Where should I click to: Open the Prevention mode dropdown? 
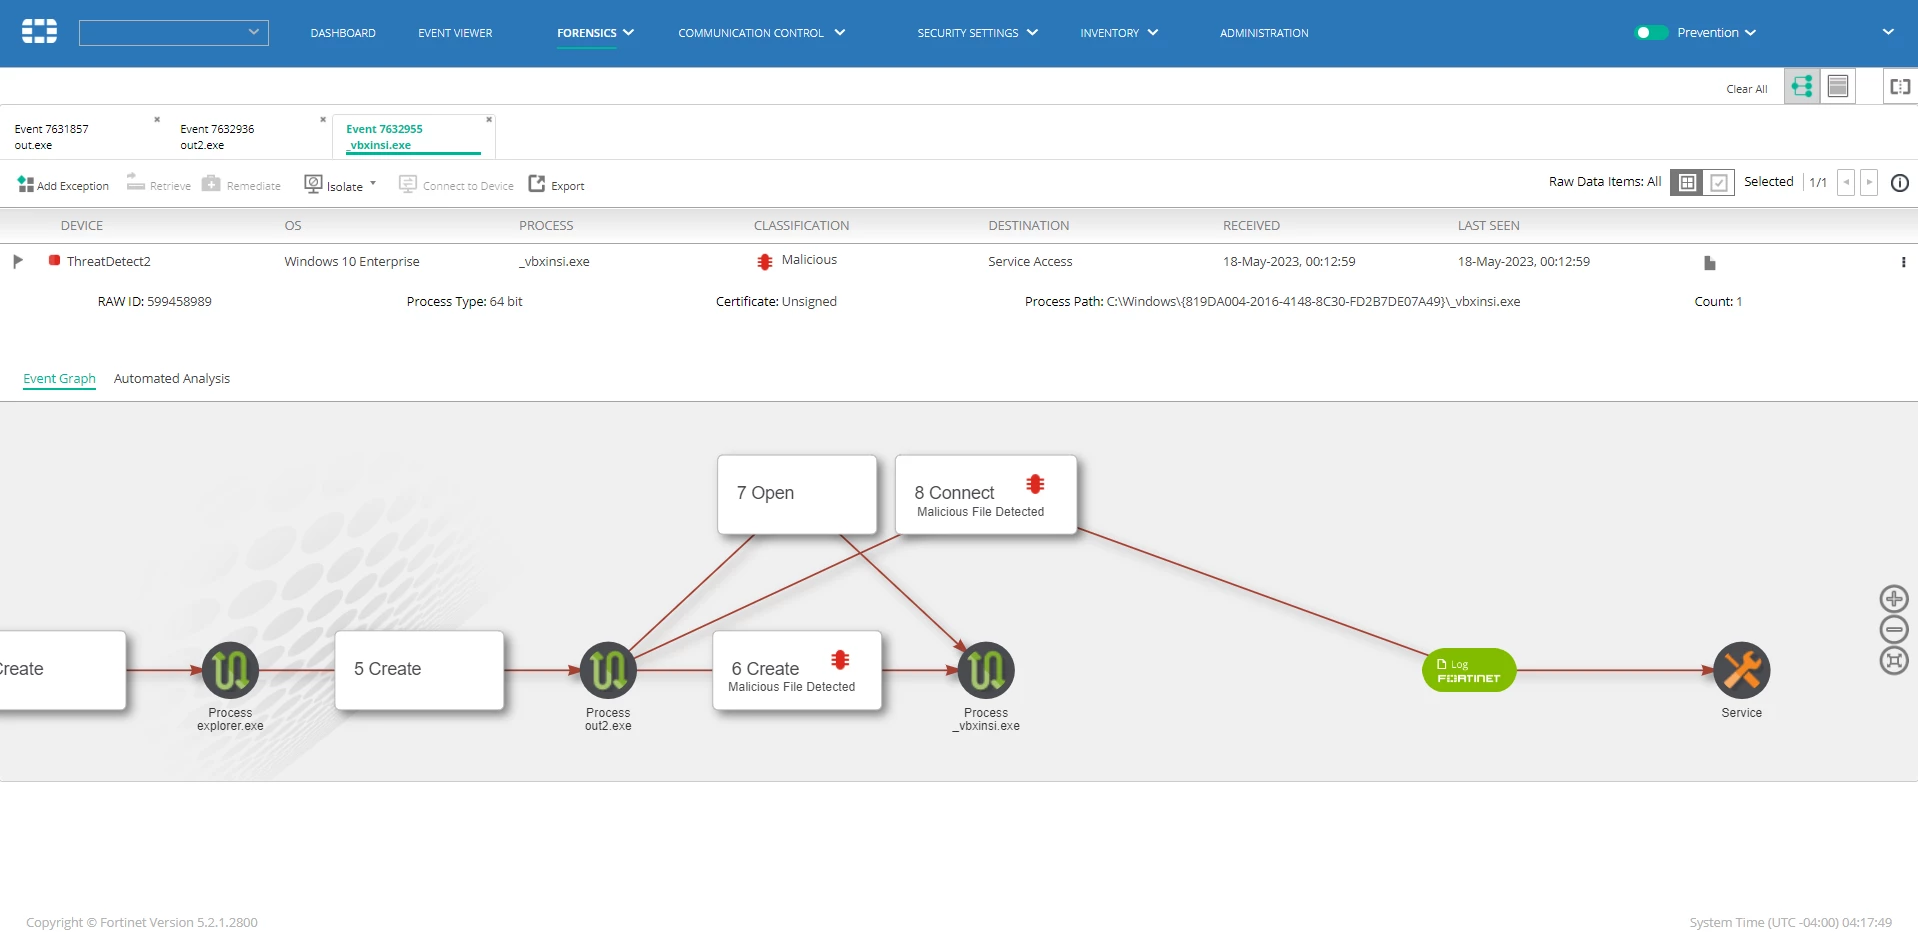(x=1716, y=33)
